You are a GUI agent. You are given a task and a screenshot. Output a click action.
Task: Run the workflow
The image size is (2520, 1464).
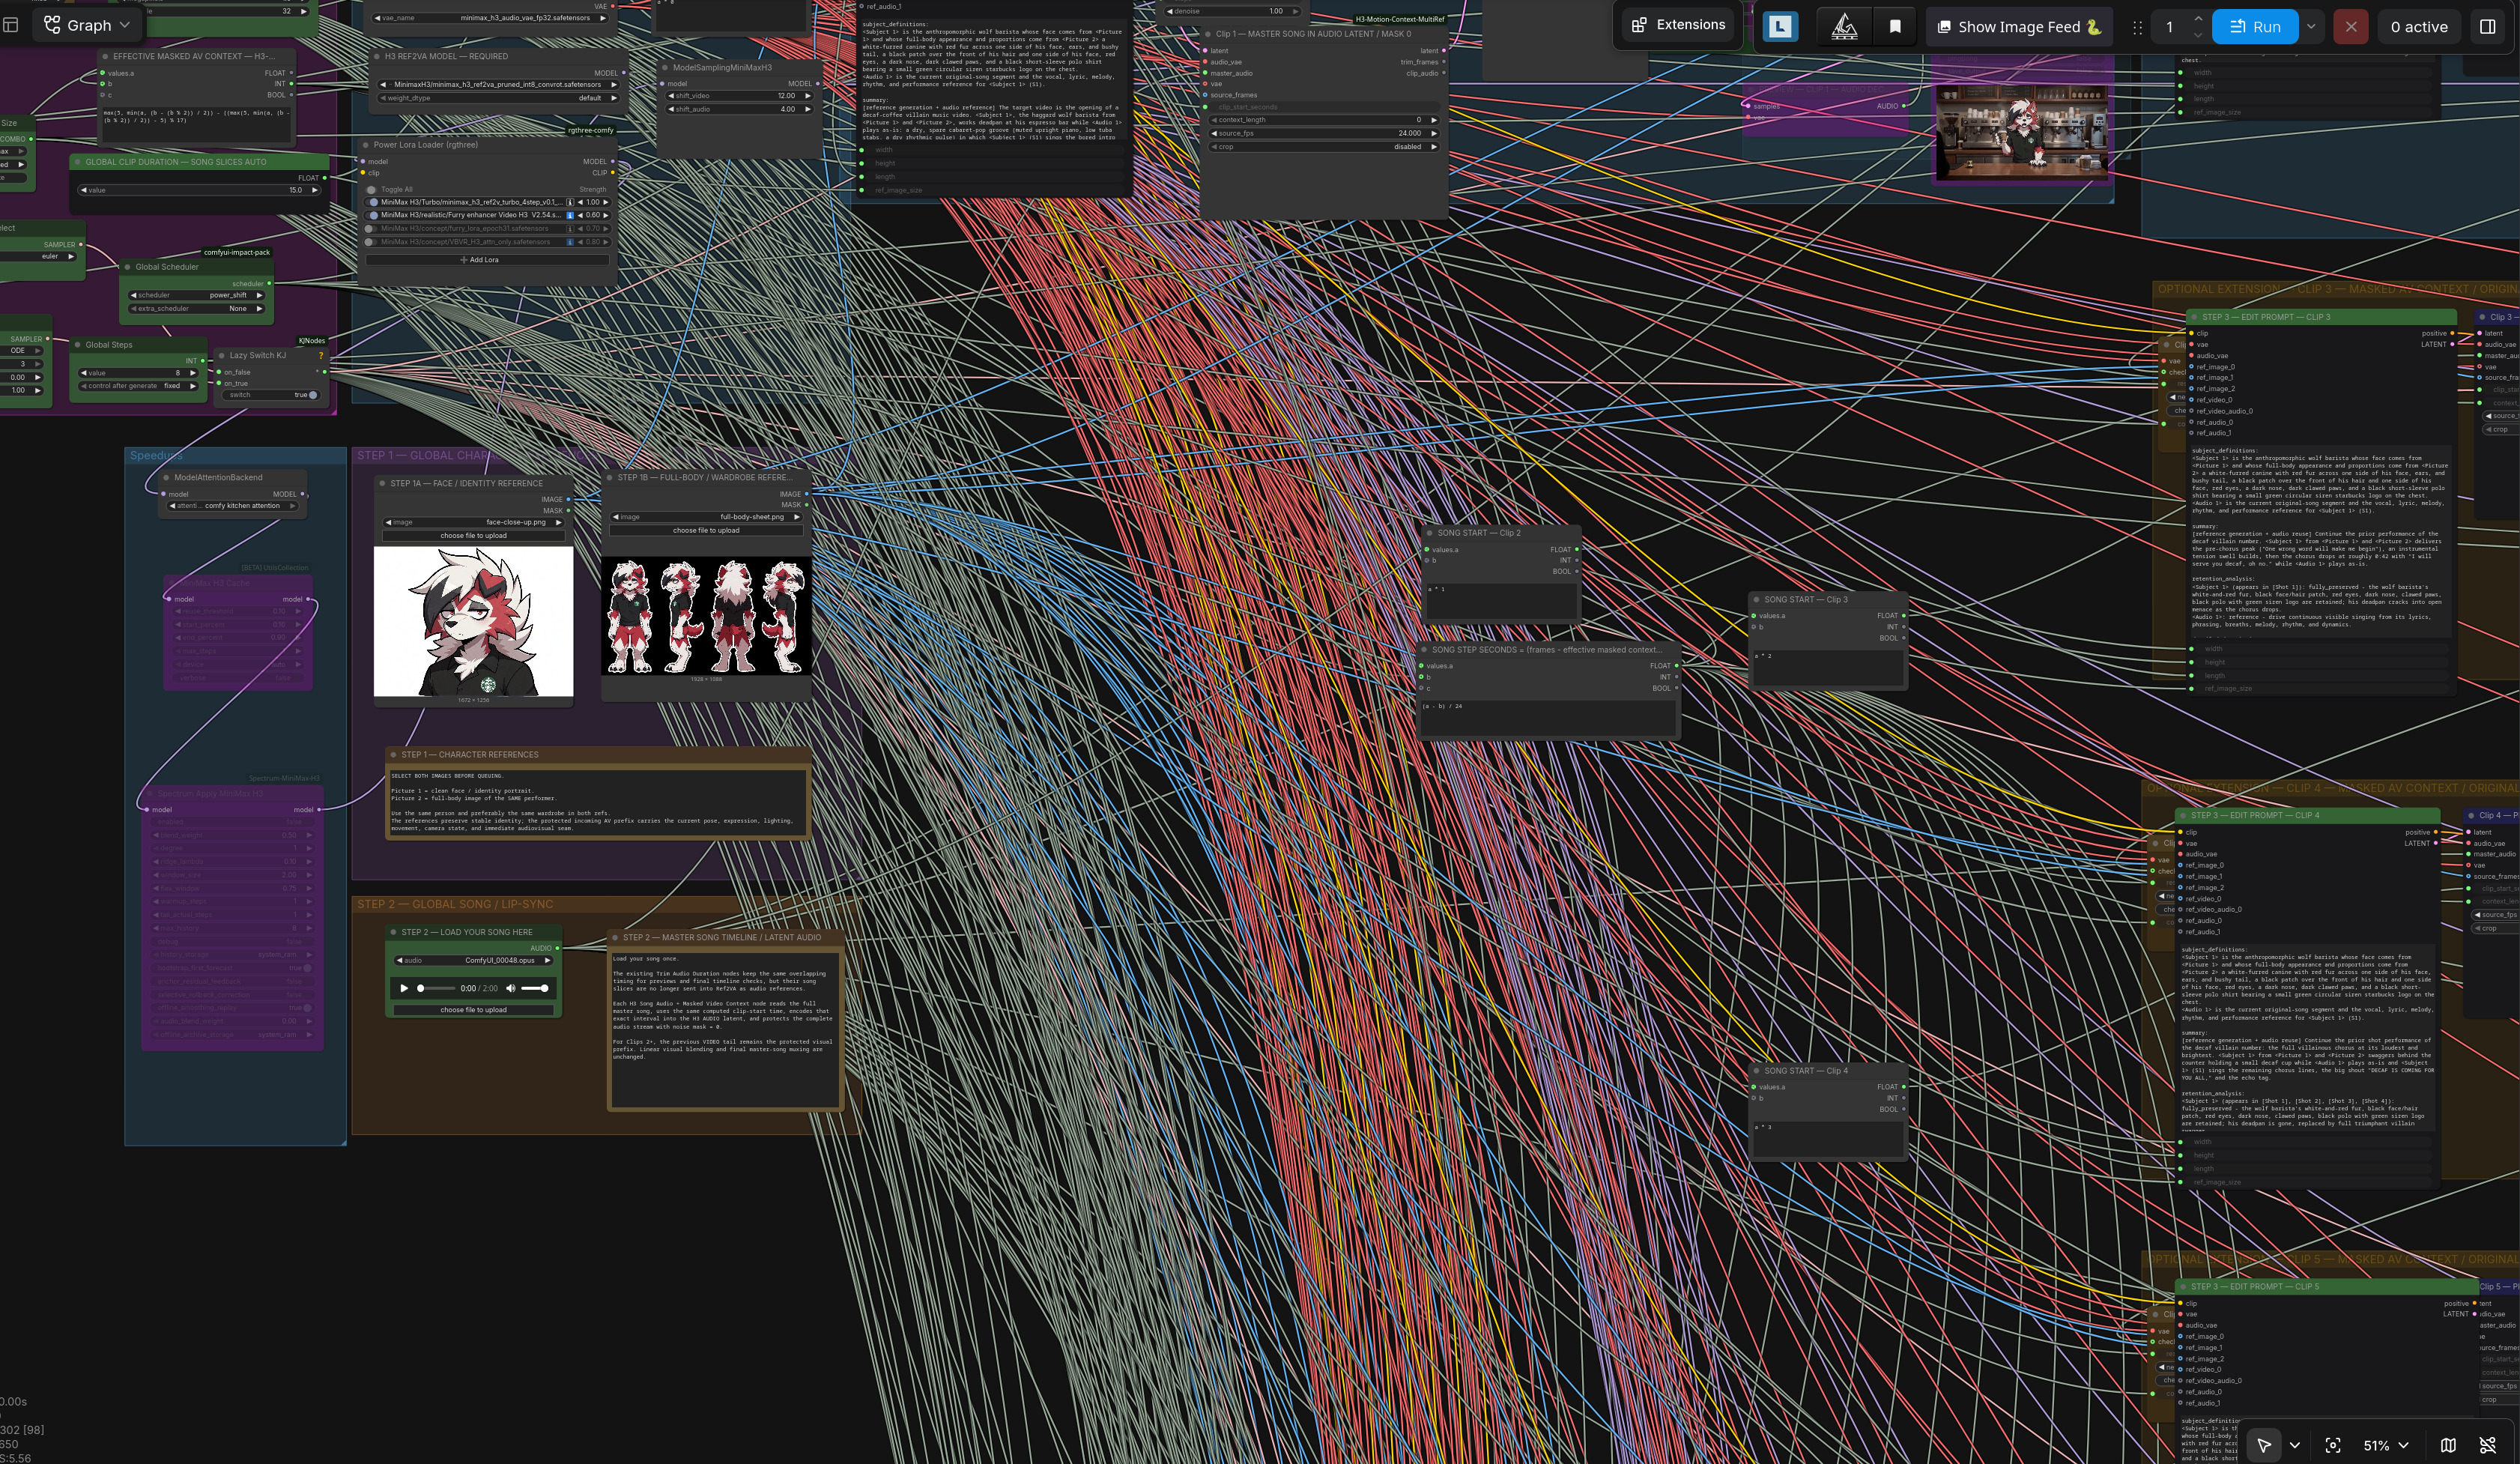click(2254, 27)
